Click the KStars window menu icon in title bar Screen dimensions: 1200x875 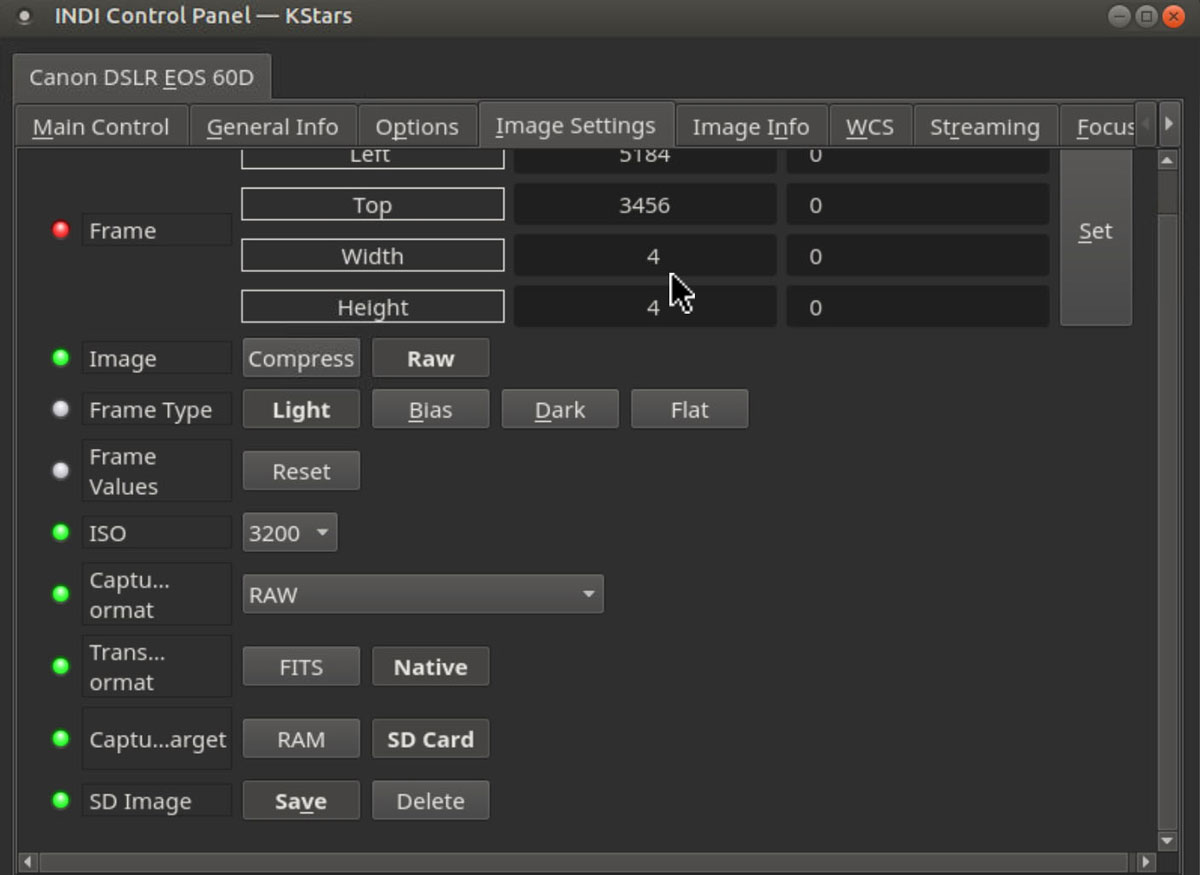point(25,17)
